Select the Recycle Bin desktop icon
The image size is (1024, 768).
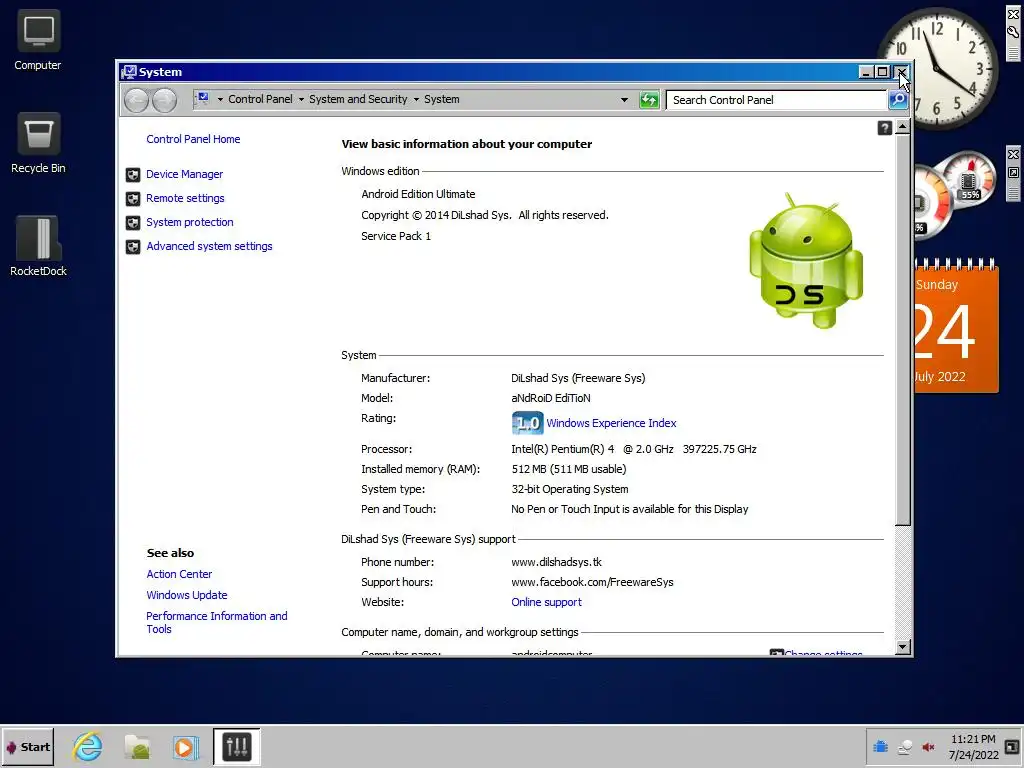(x=38, y=143)
